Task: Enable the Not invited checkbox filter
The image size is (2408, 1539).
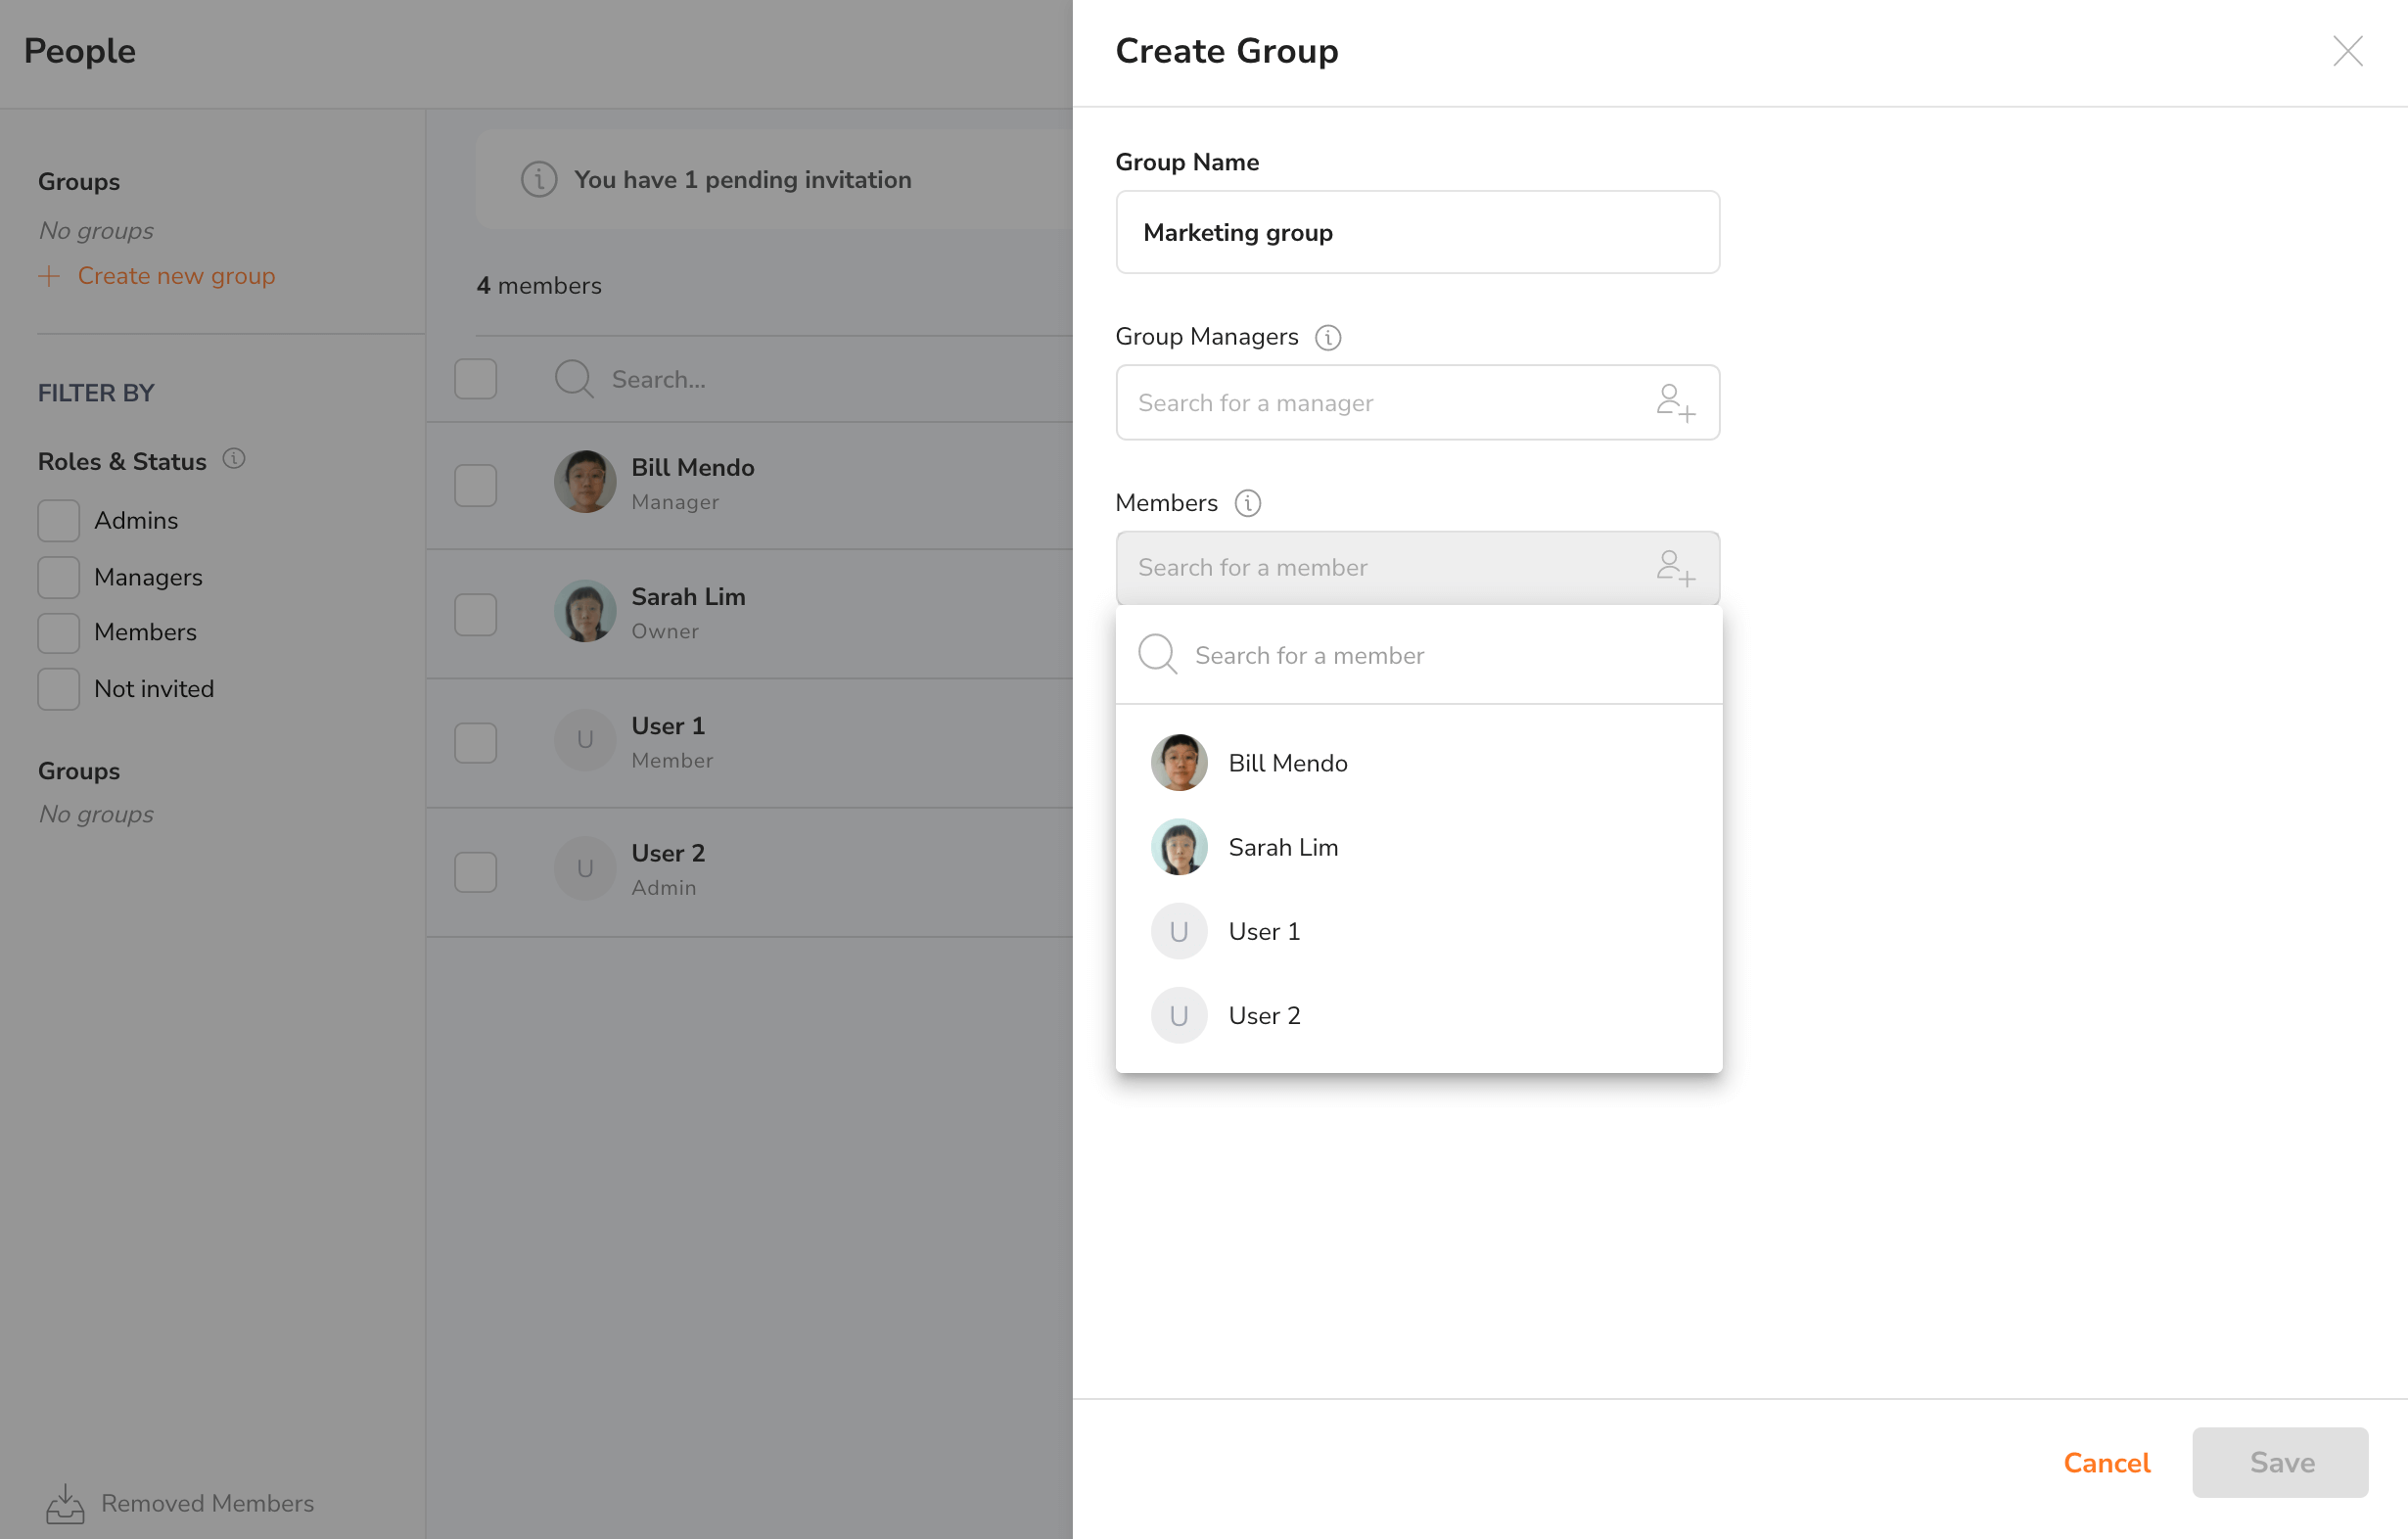Action: [x=60, y=688]
